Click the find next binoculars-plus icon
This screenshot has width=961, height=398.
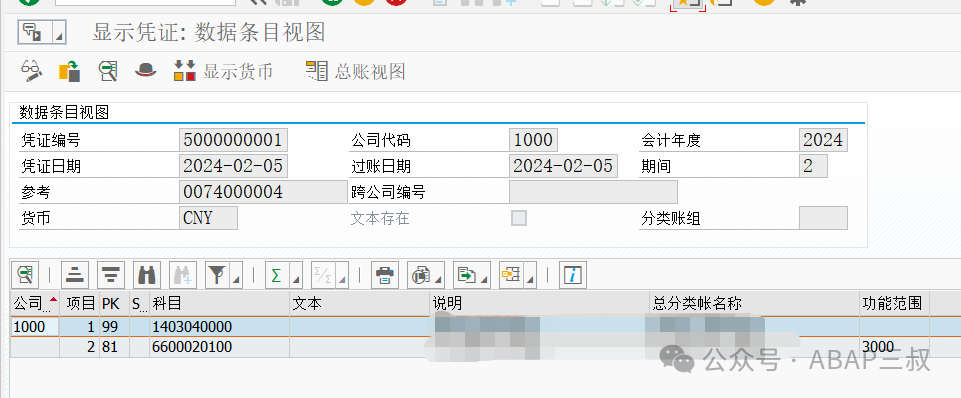(183, 275)
